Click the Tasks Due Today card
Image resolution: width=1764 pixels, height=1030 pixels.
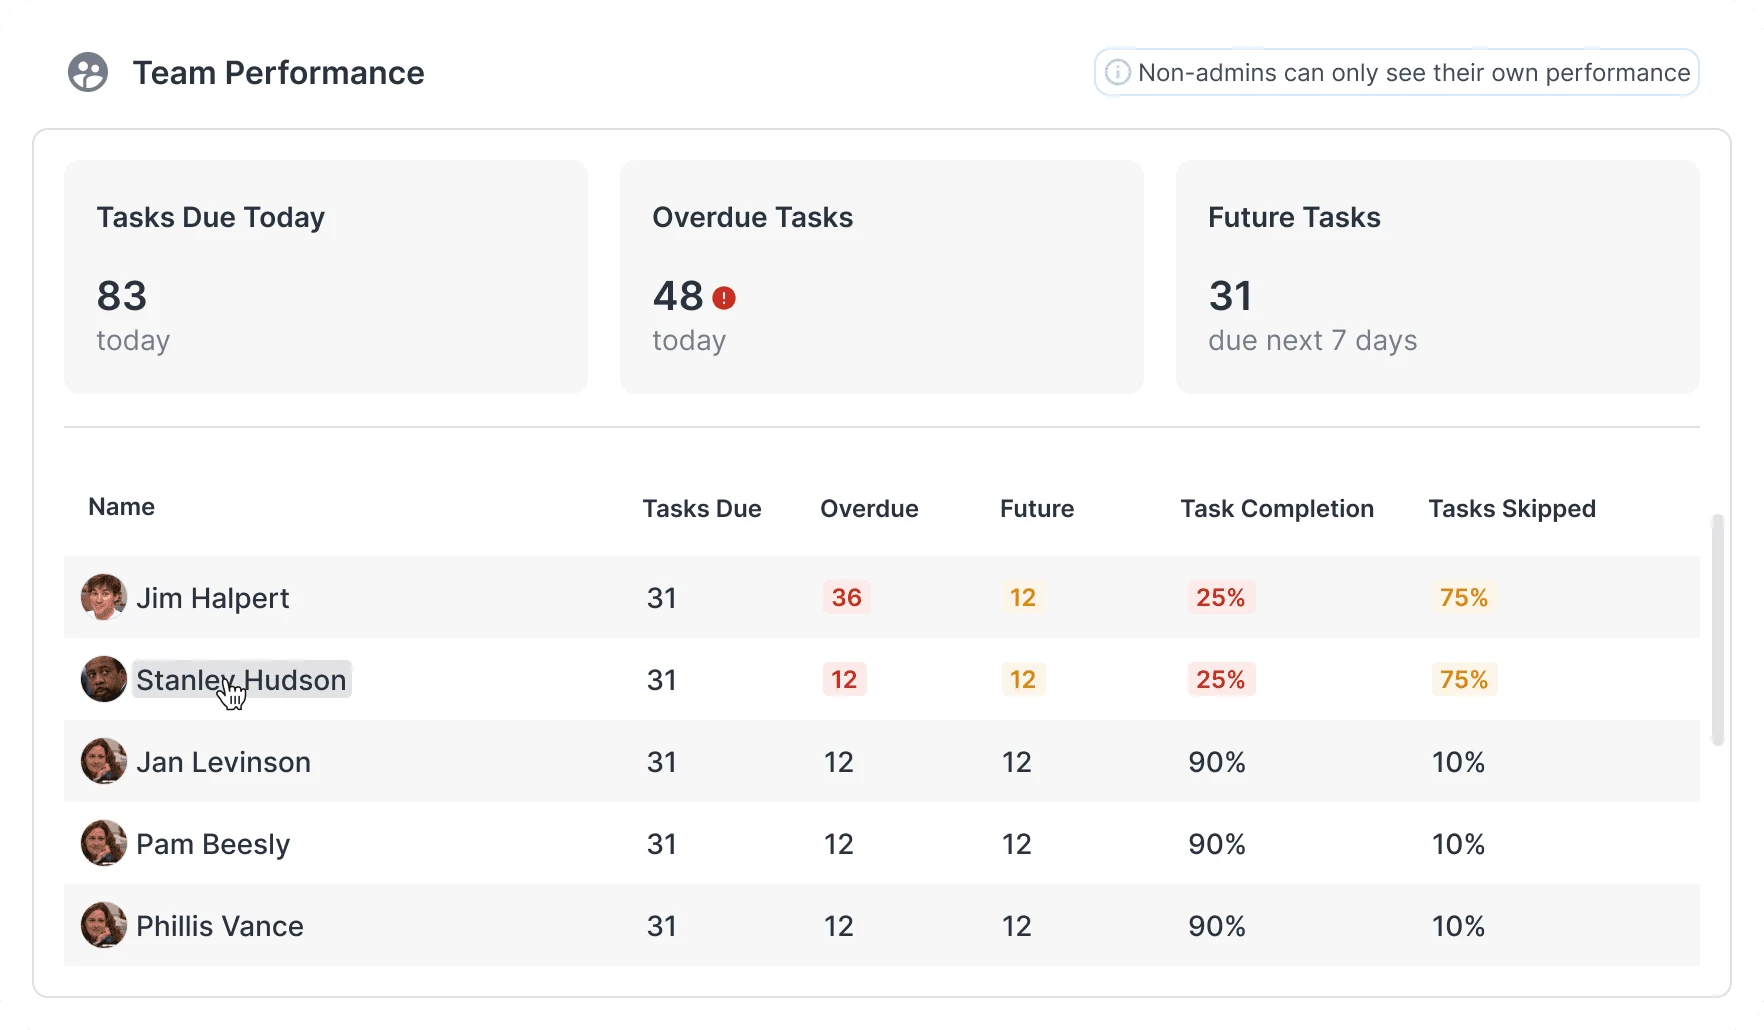tap(326, 277)
